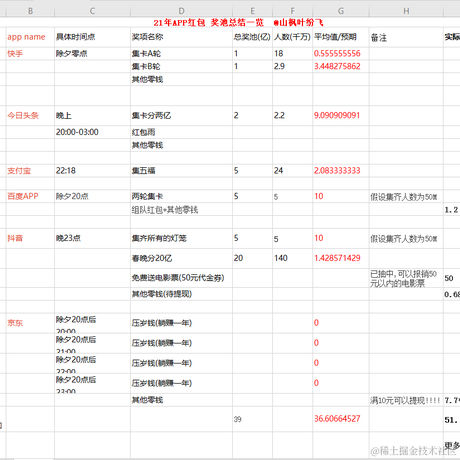Click the total value 36.60664527

337,419
